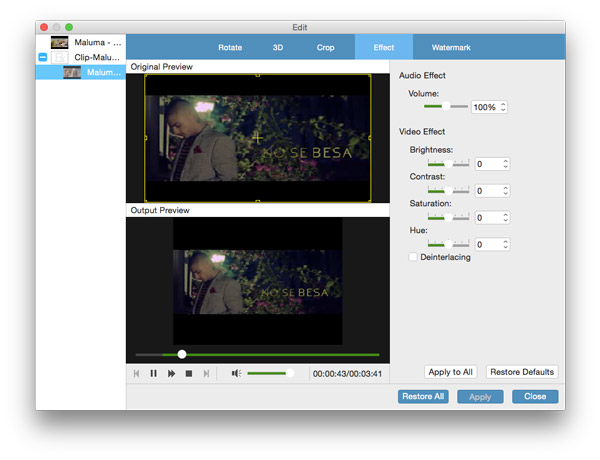Click the Restore All button
The image size is (600, 460).
tap(423, 396)
